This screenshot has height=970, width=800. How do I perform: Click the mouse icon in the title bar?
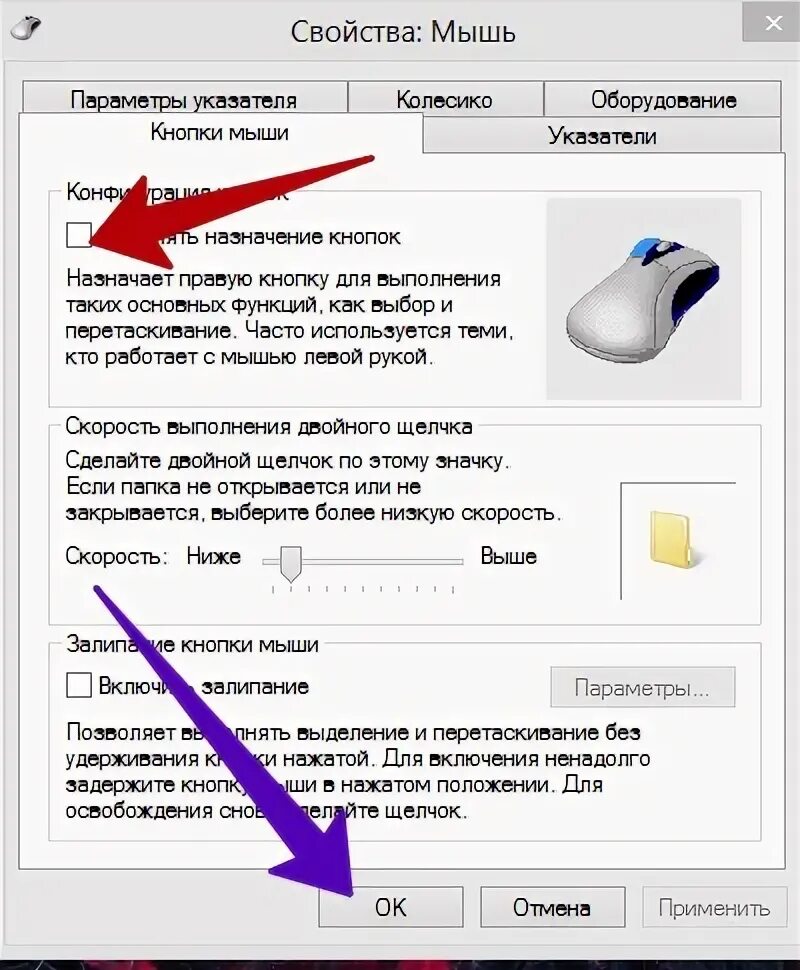[26, 28]
